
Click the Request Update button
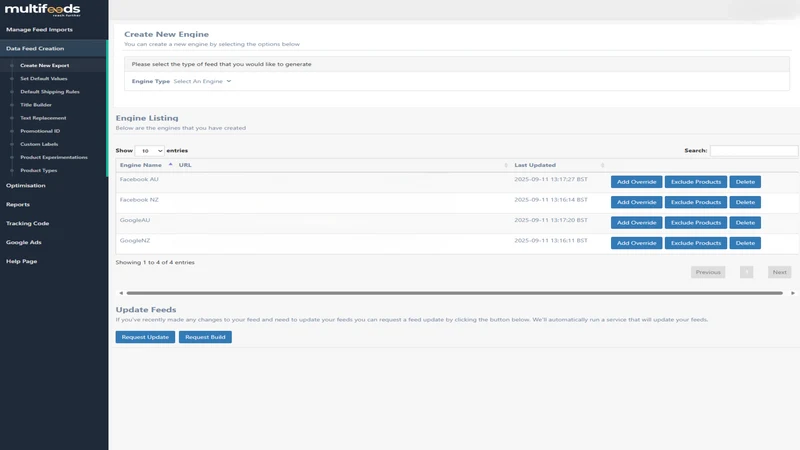click(145, 337)
